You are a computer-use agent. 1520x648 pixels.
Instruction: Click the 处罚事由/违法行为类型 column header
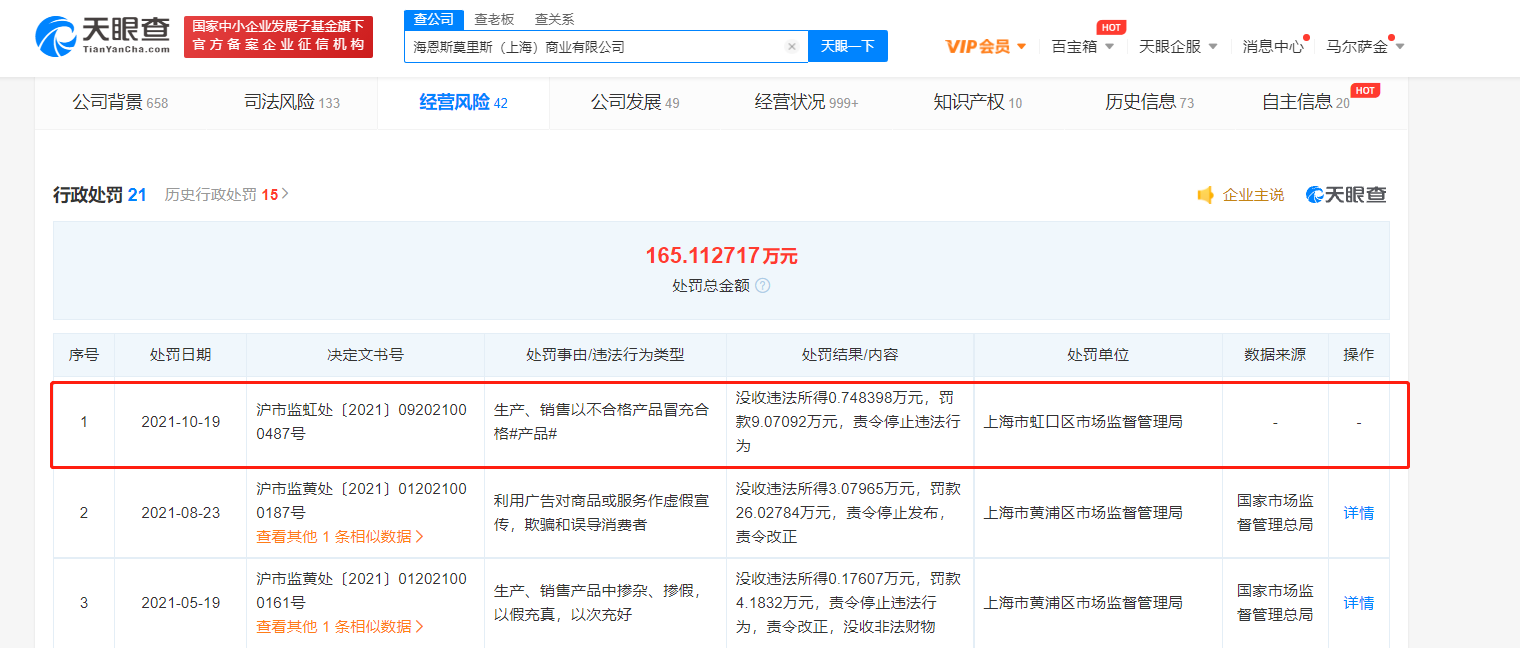605,355
